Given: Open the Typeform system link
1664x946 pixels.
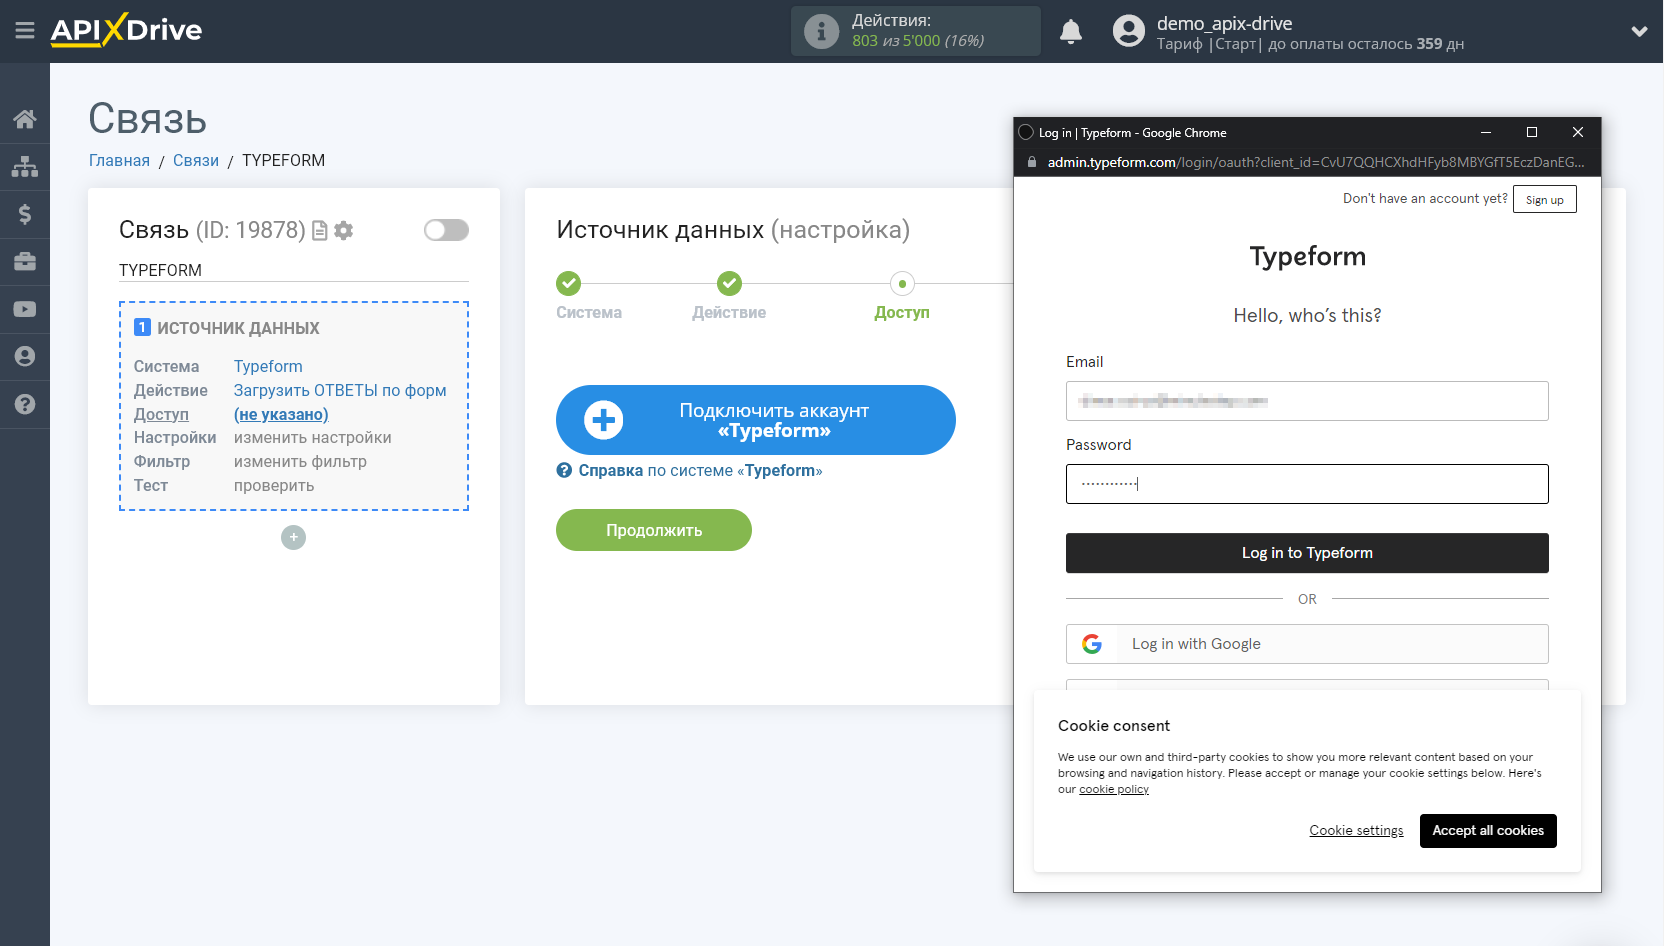Looking at the screenshot, I should click(268, 367).
